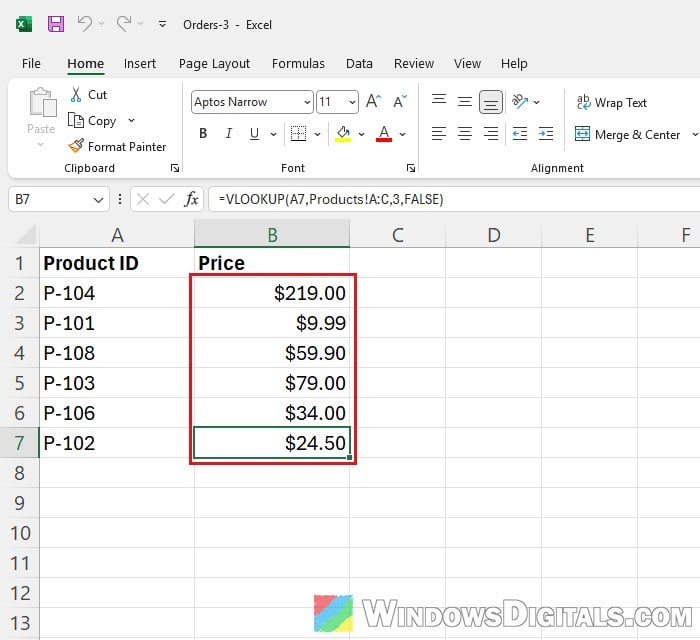Expand the Paste options arrow
The width and height of the screenshot is (700, 640).
tap(41, 145)
